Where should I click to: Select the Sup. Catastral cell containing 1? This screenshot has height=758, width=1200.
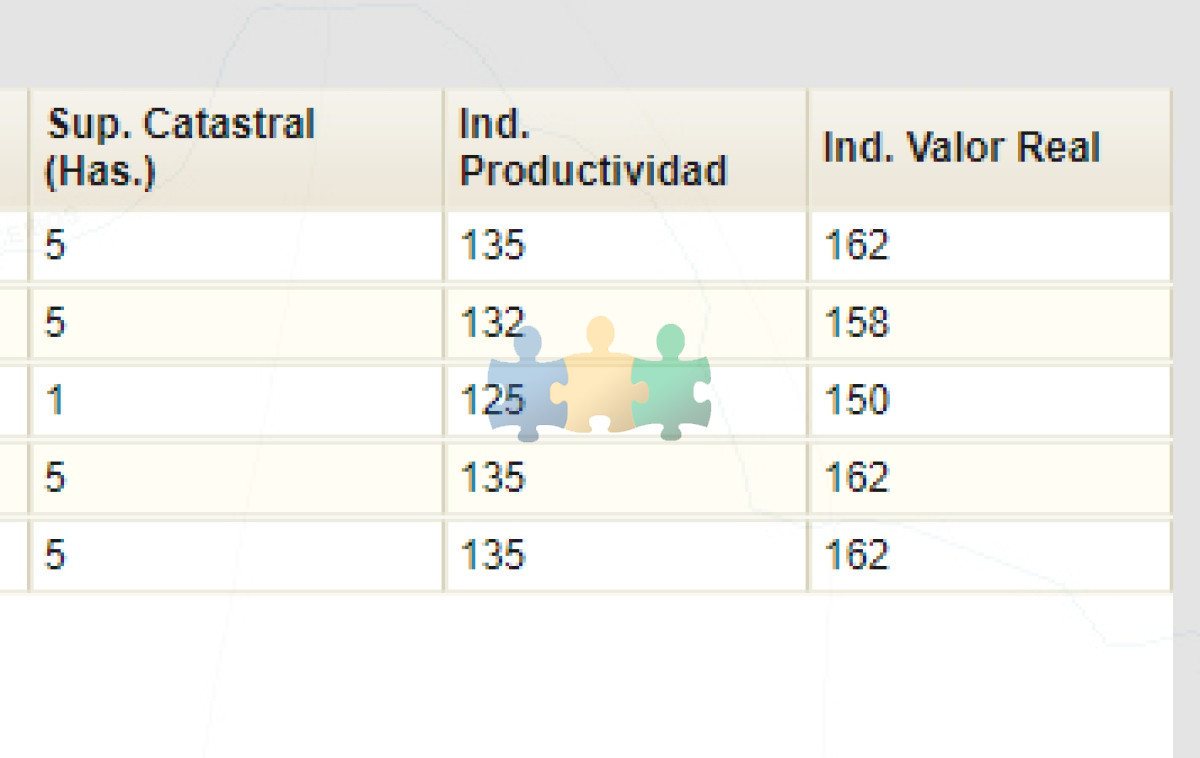tap(236, 400)
